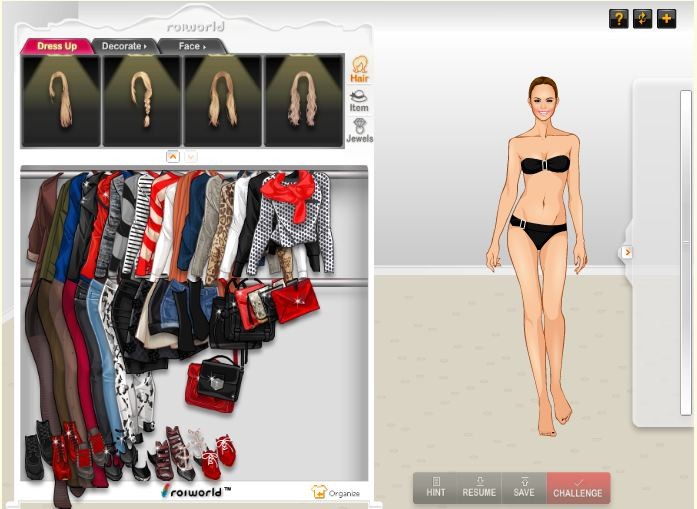Select the long wavy hairstyle thumbnail
The height and width of the screenshot is (509, 697).
tap(303, 100)
